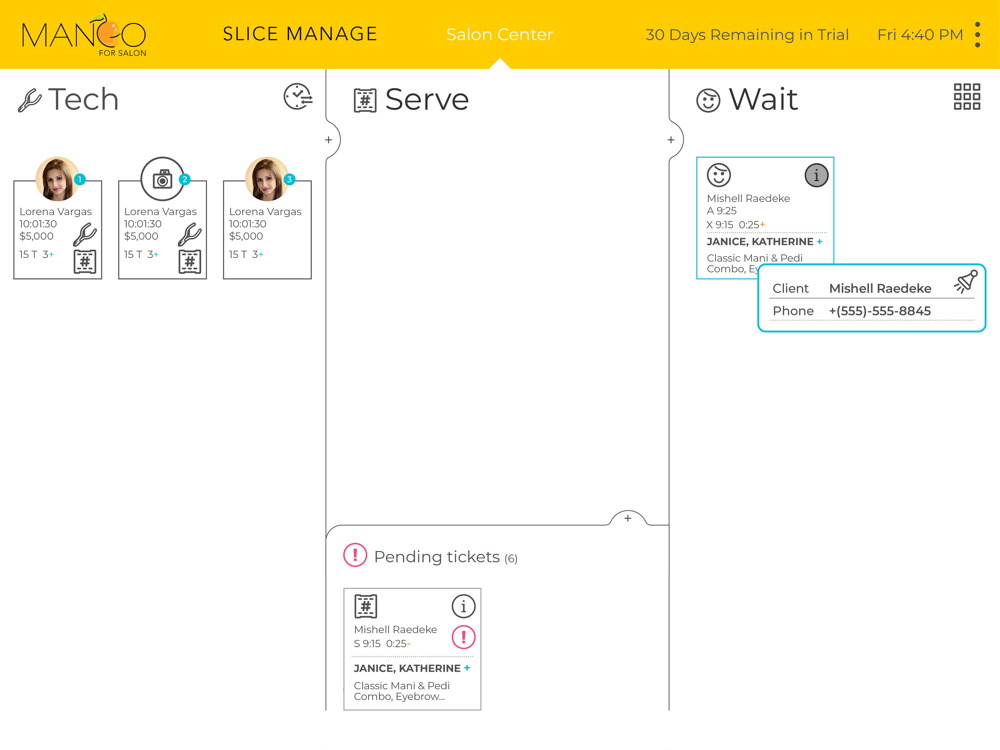The width and height of the screenshot is (1000, 750).
Task: Click the wrench icon beside Tech heading
Action: coord(29,100)
